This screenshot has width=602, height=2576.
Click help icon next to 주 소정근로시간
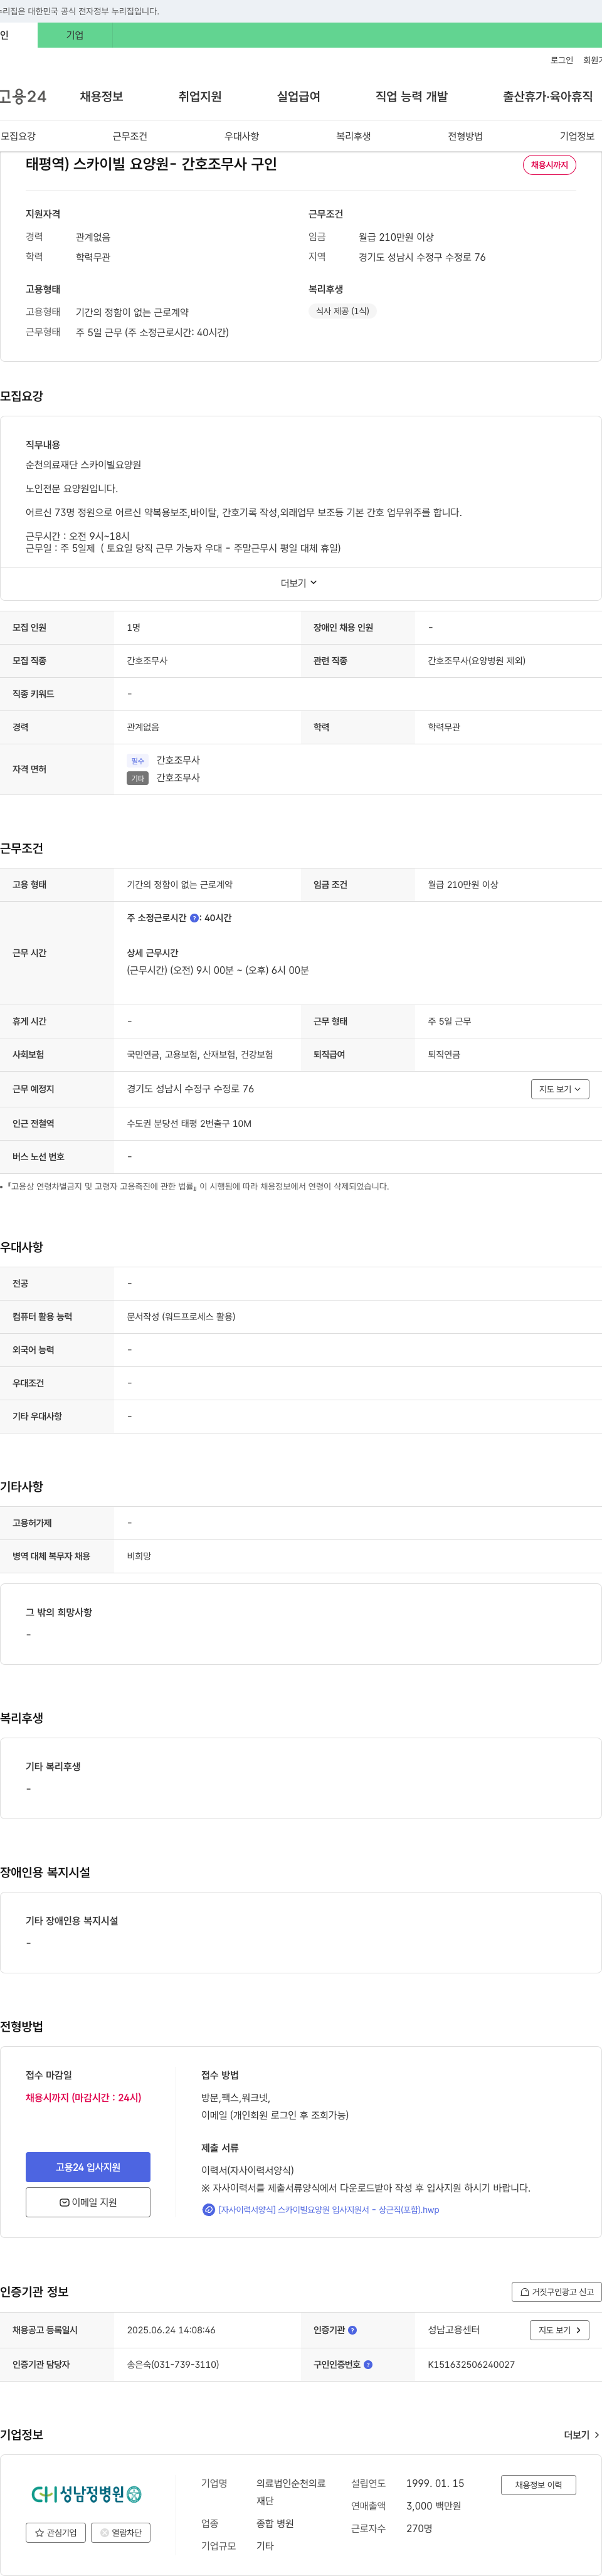pos(194,918)
